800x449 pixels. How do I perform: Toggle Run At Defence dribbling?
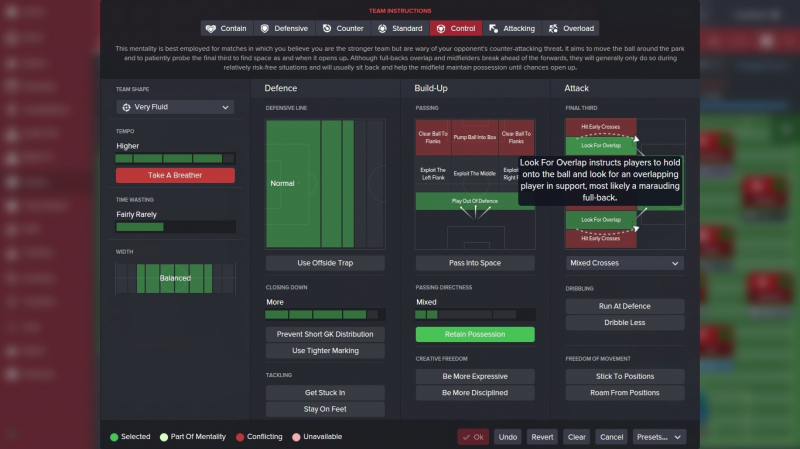point(624,306)
